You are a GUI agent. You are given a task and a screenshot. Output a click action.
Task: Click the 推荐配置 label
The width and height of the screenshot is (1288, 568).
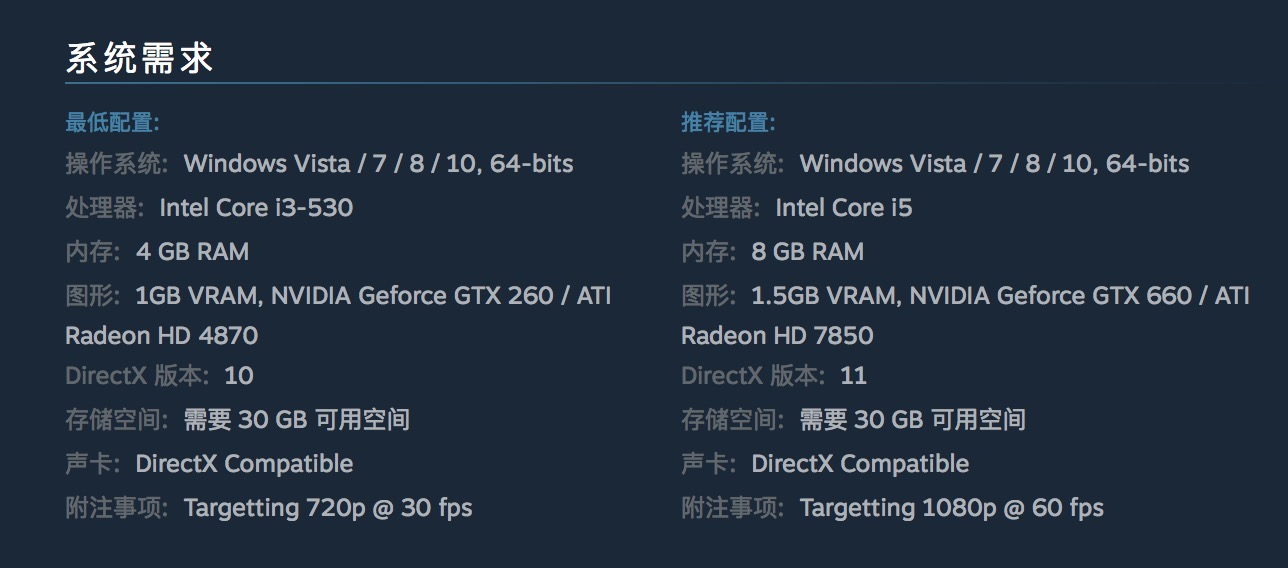point(728,123)
